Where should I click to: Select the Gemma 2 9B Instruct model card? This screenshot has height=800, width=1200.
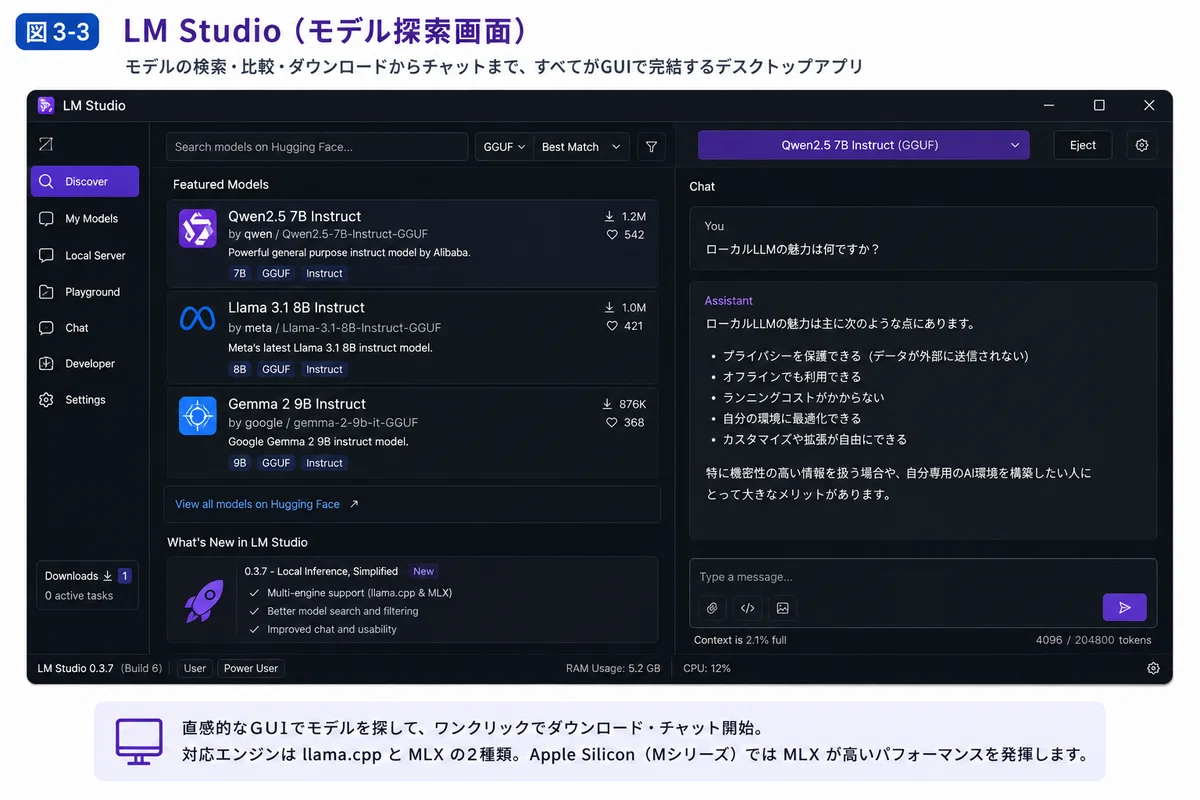[412, 432]
